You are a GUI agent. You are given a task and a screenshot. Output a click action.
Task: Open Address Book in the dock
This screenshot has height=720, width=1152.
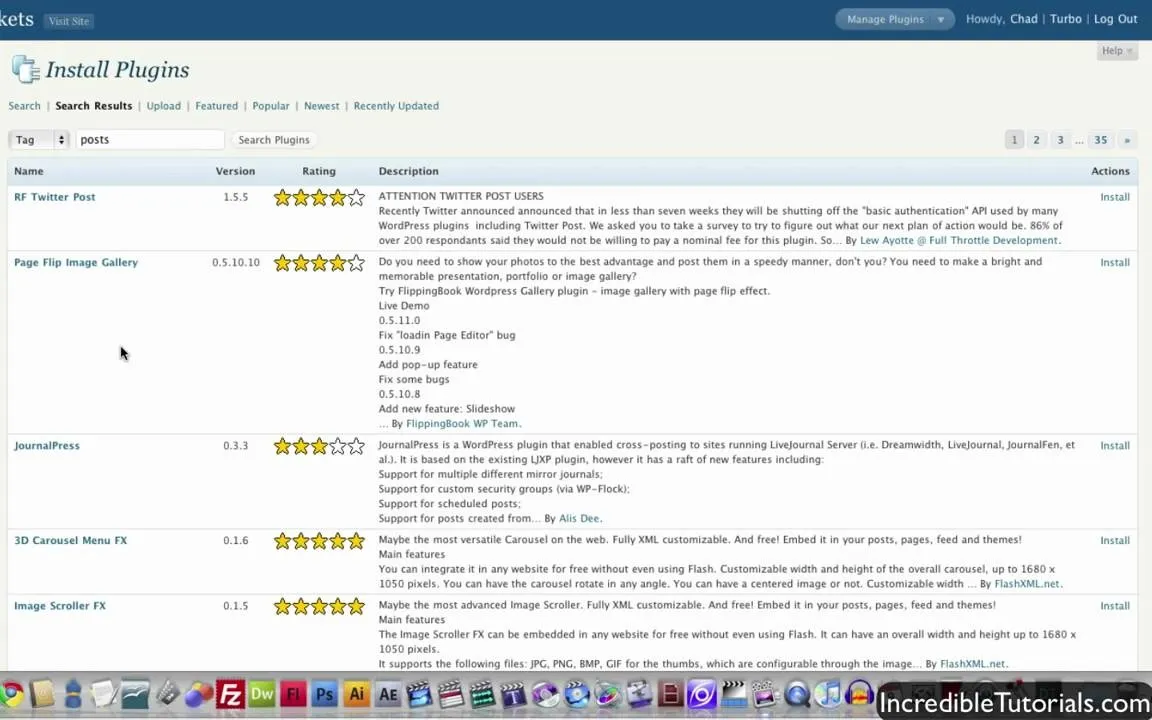(43, 694)
